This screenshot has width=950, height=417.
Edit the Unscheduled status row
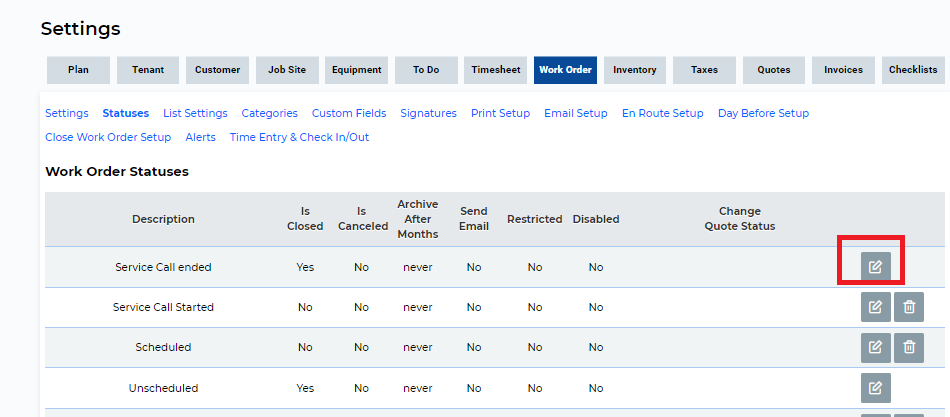[875, 388]
